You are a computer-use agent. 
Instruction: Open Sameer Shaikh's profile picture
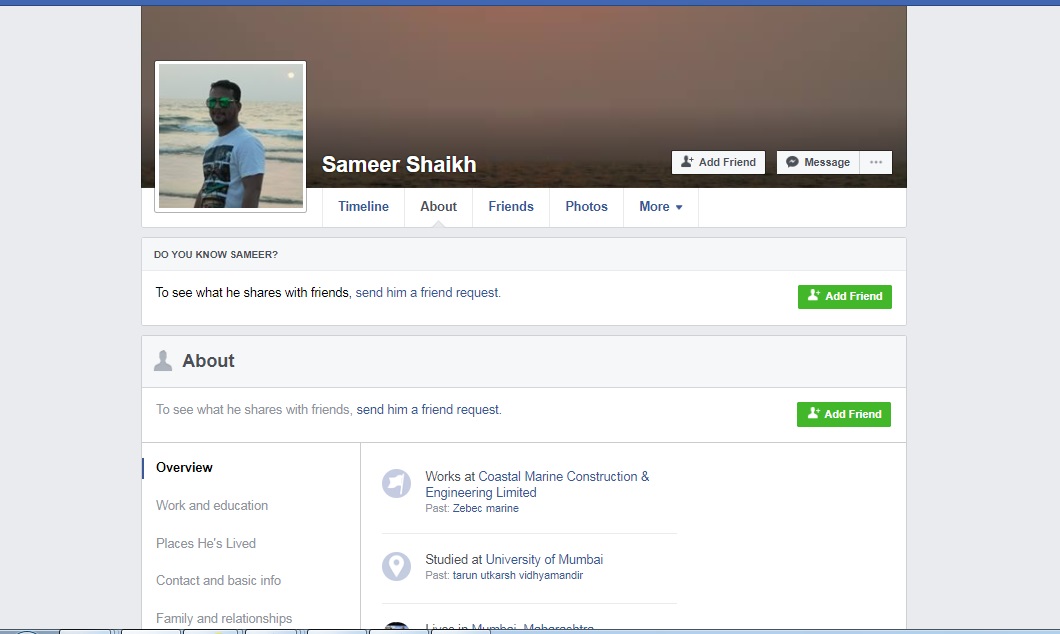point(231,136)
